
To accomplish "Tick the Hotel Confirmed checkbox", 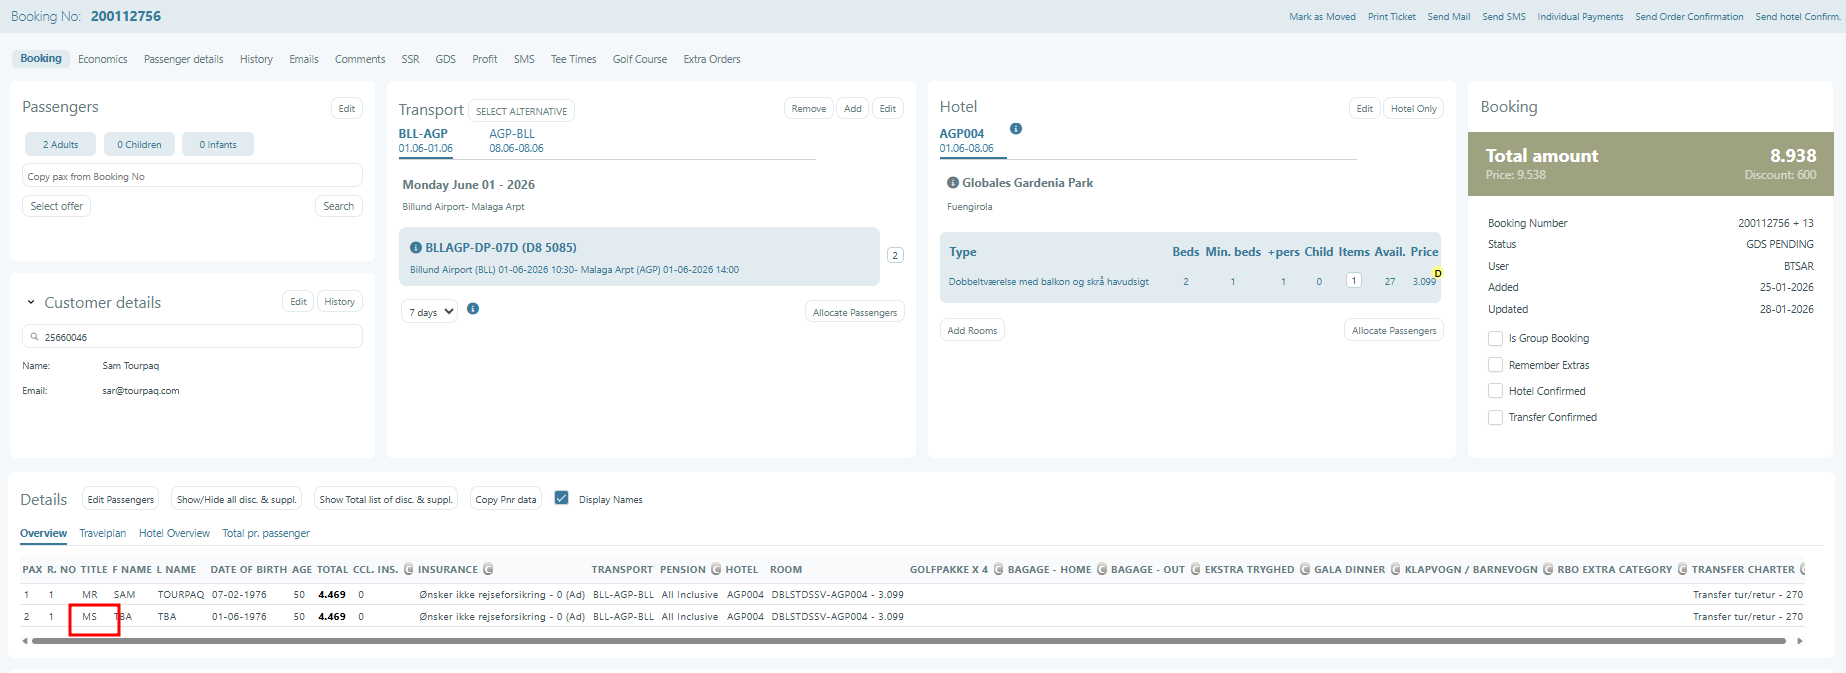I will click(1495, 391).
